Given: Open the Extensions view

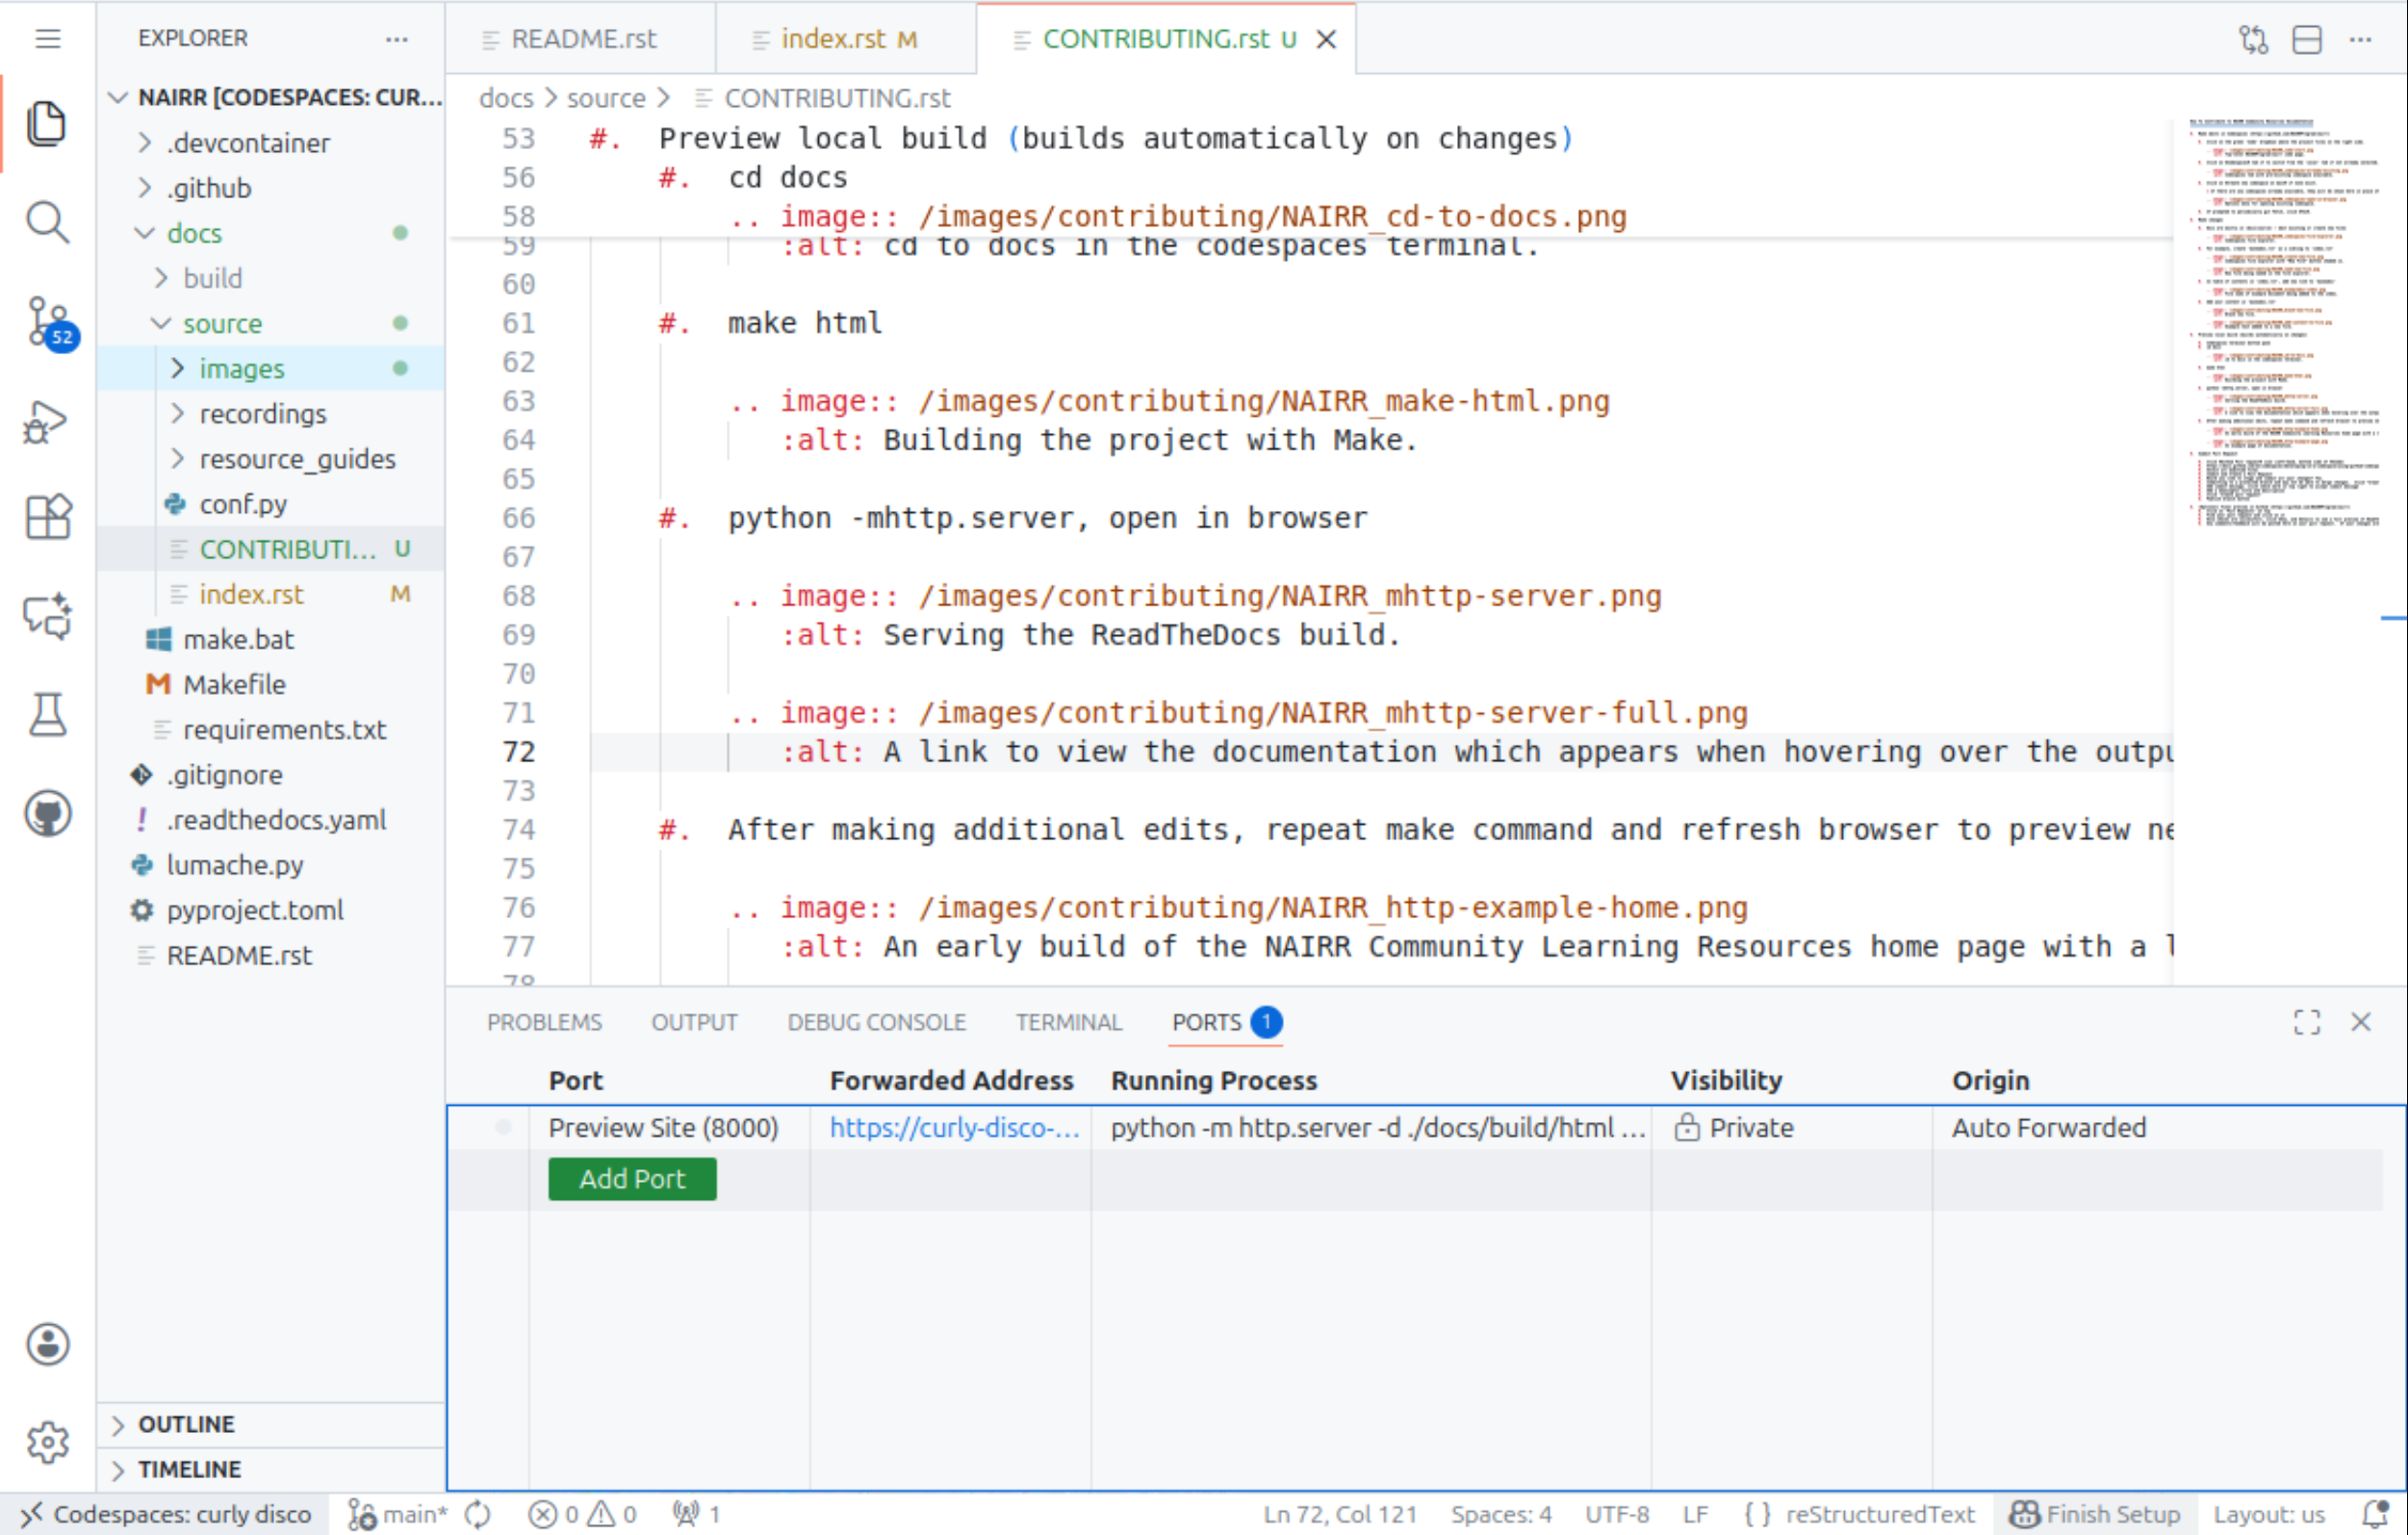Looking at the screenshot, I should click(47, 517).
